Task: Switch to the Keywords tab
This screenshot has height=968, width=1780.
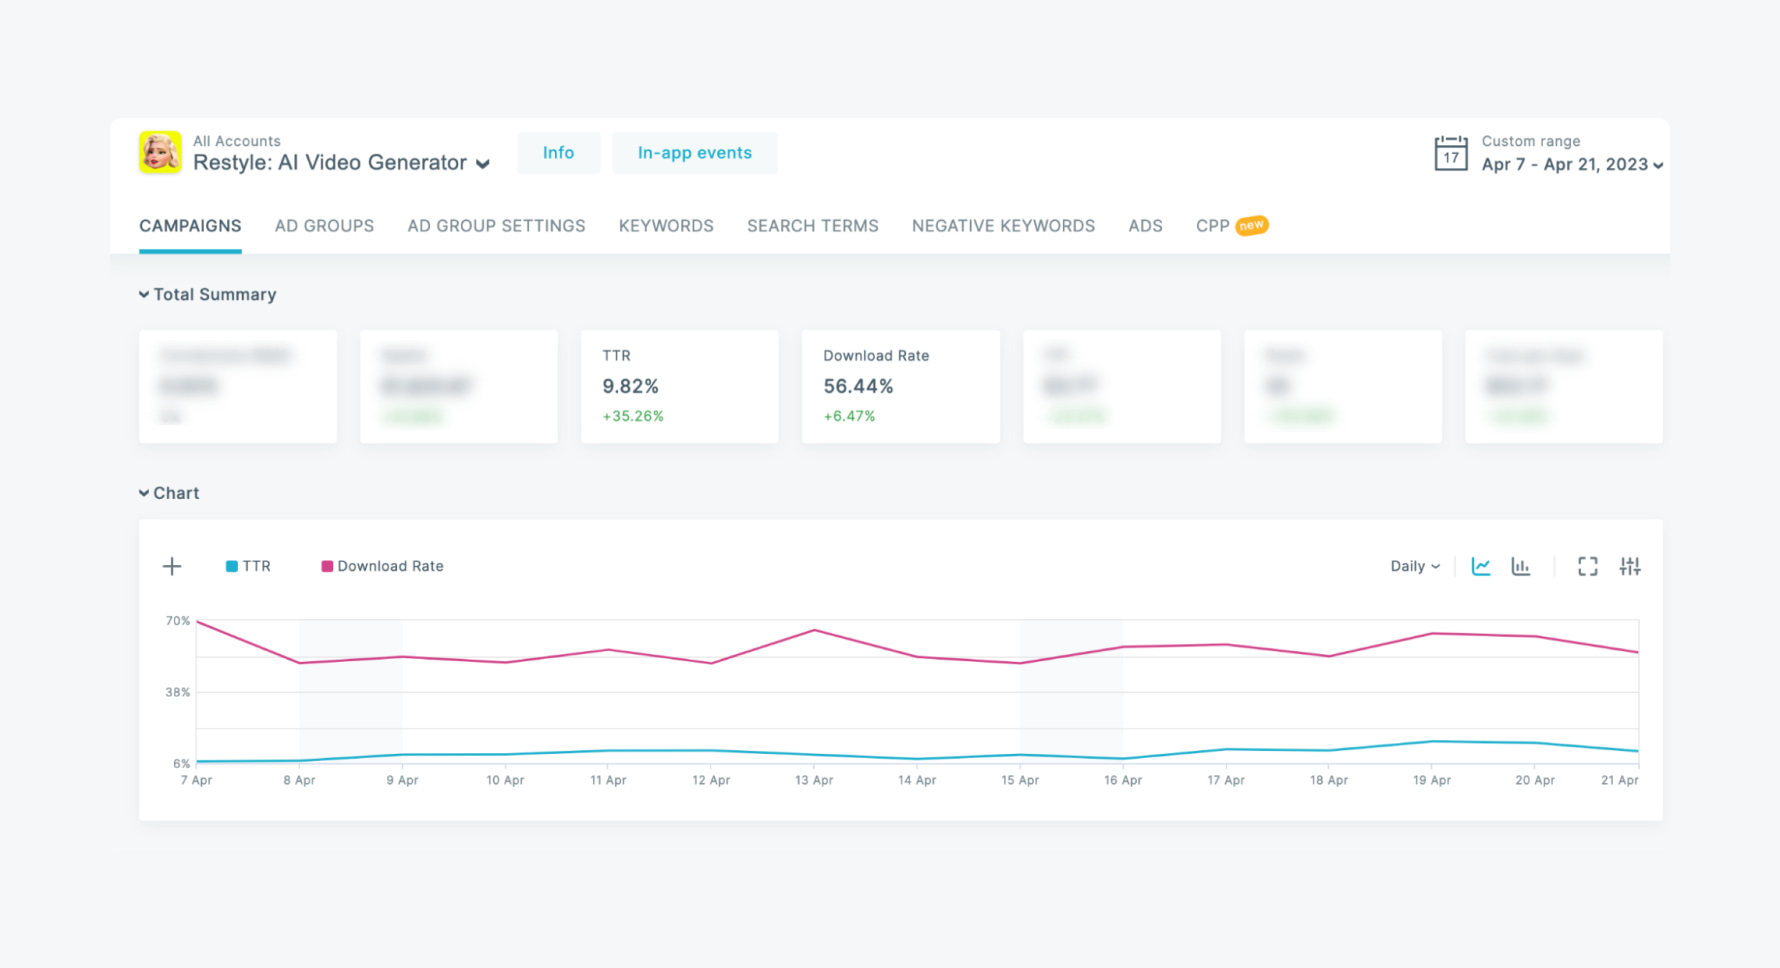Action: pyautogui.click(x=666, y=226)
